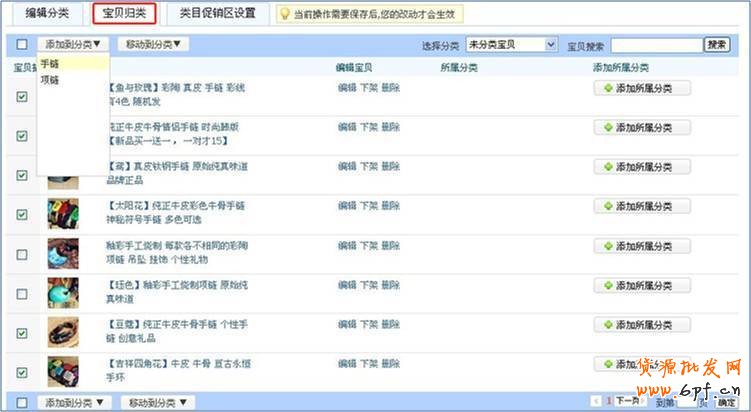The image size is (751, 412).
Task: Expand the top 移动到分类 dropdown
Action: pyautogui.click(x=153, y=44)
